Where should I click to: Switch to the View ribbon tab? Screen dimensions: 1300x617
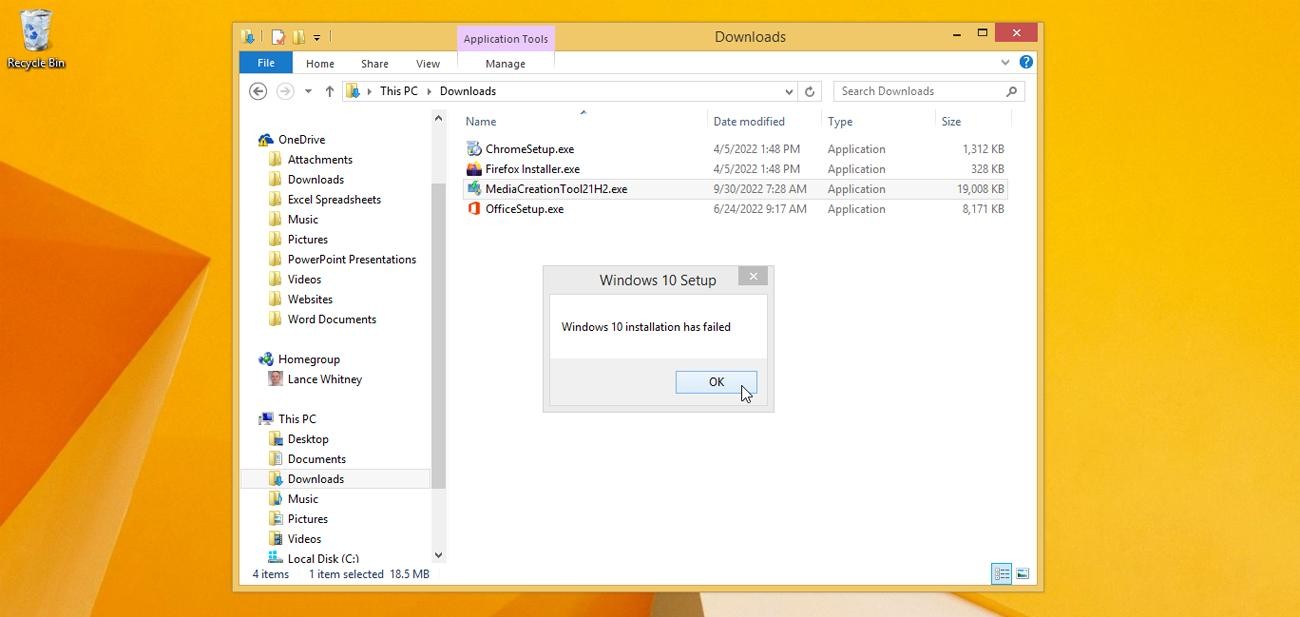coord(428,63)
